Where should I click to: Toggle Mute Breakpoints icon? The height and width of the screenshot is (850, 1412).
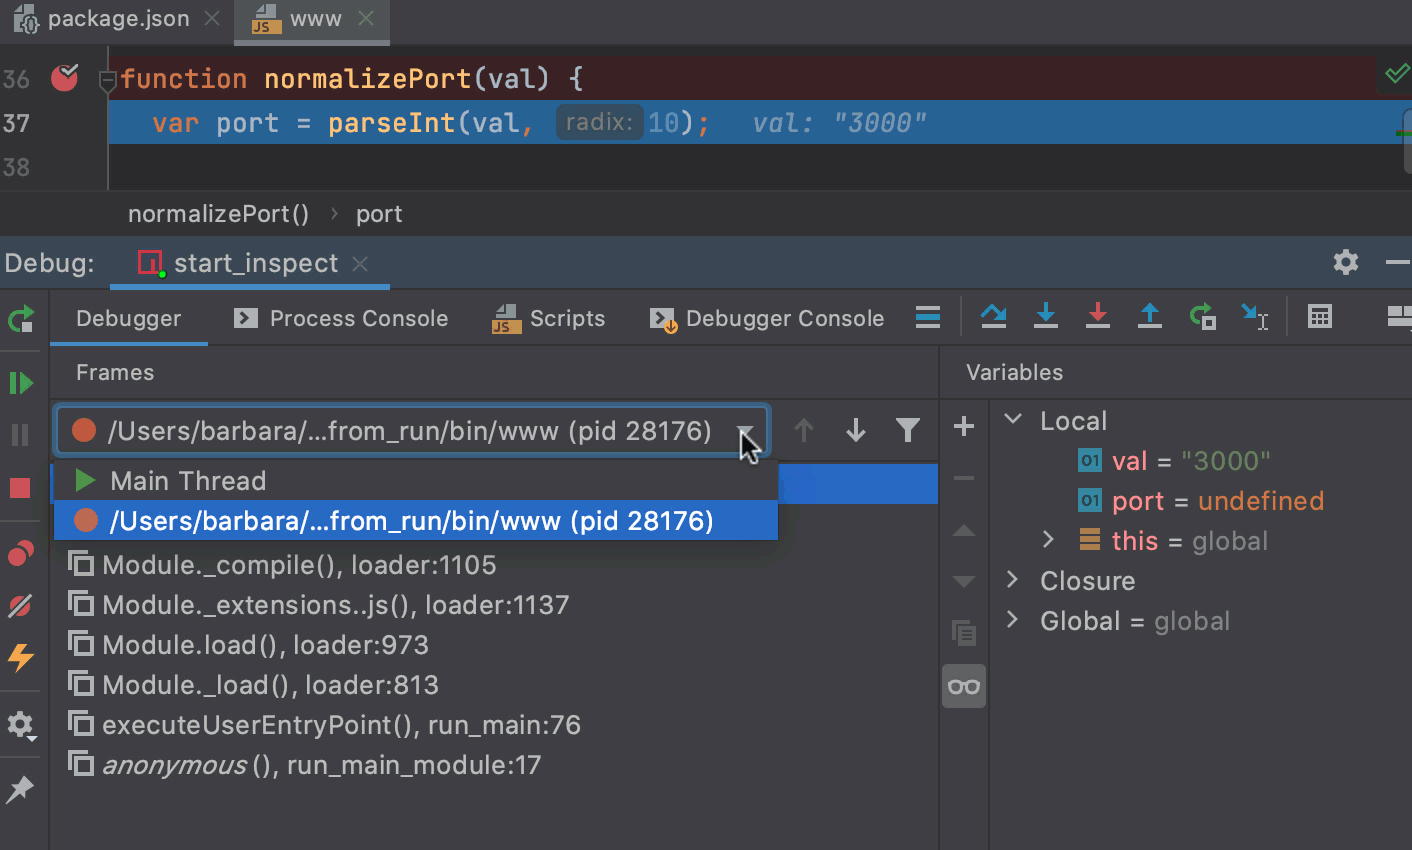(x=20, y=606)
